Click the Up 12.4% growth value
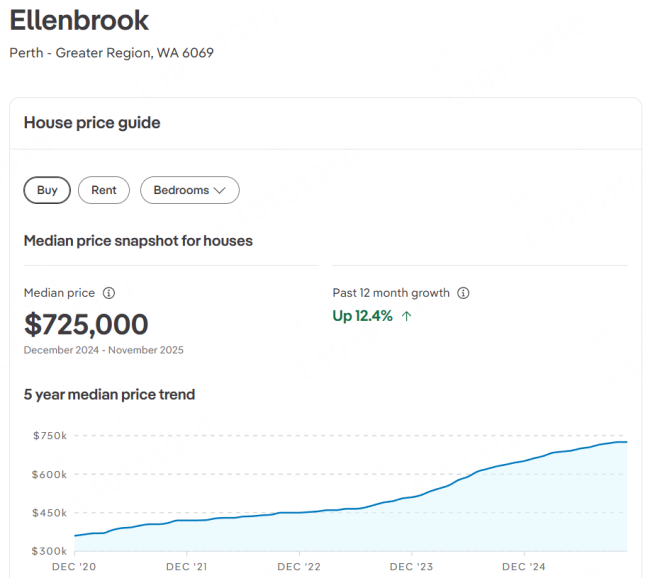 [362, 316]
